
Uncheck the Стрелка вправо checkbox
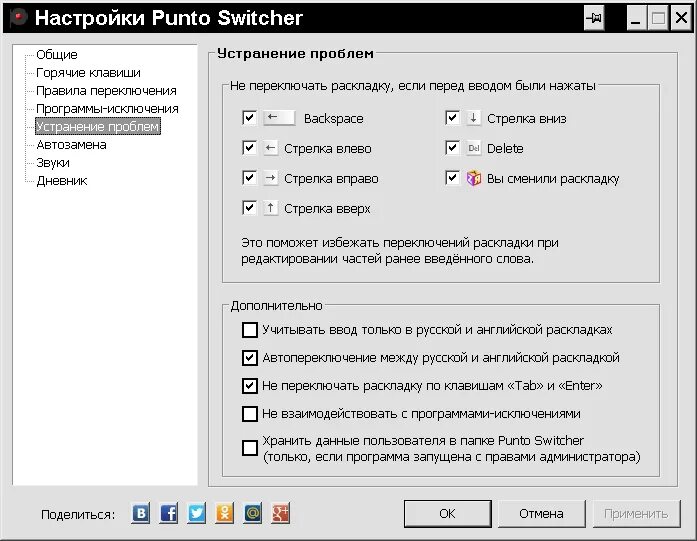coord(249,178)
